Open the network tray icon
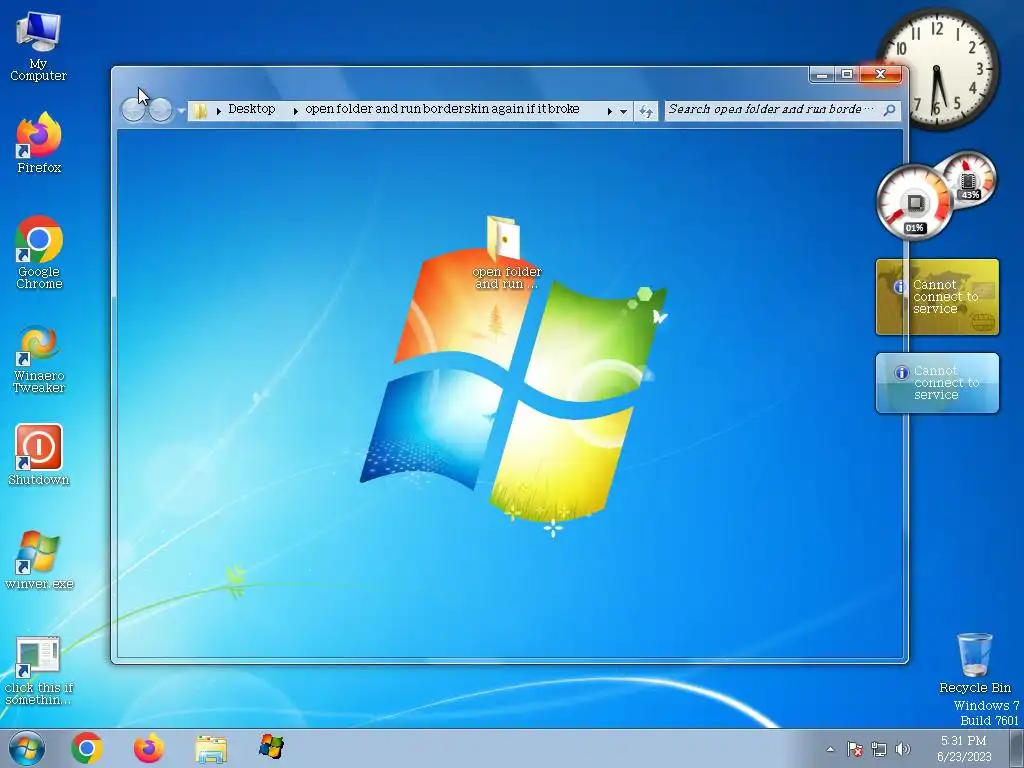 click(879, 749)
